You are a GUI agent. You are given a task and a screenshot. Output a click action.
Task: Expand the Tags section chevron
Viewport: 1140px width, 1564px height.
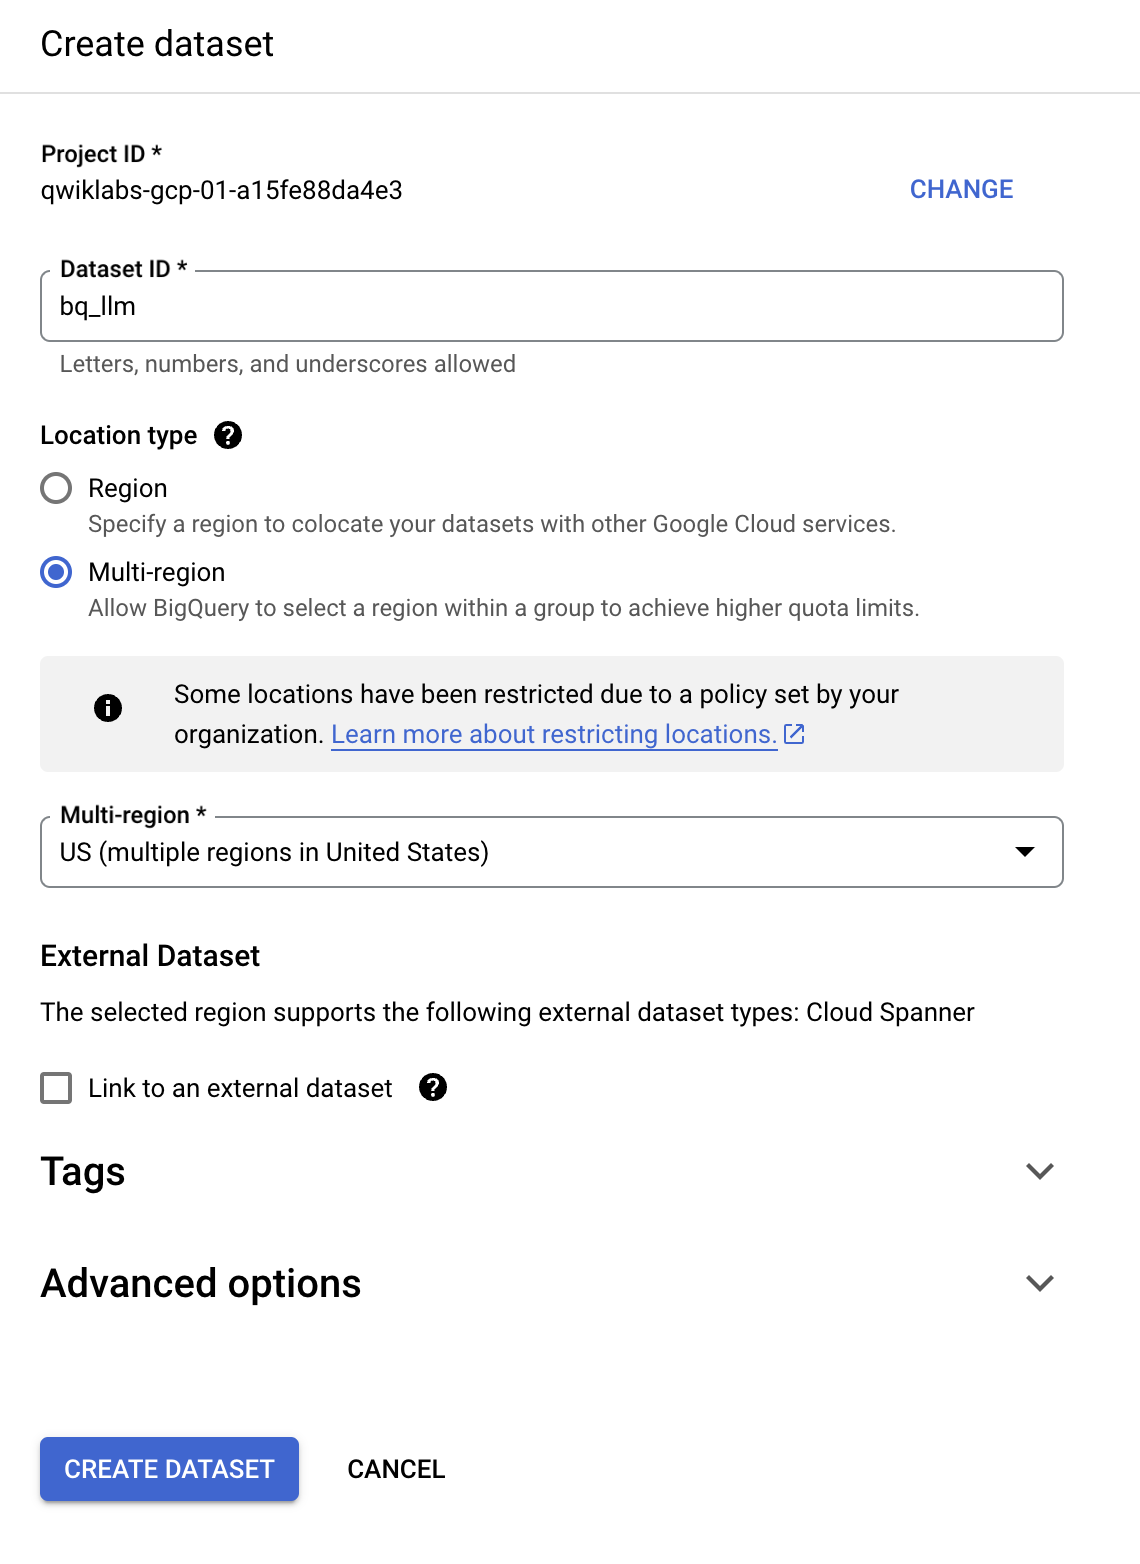click(1040, 1171)
